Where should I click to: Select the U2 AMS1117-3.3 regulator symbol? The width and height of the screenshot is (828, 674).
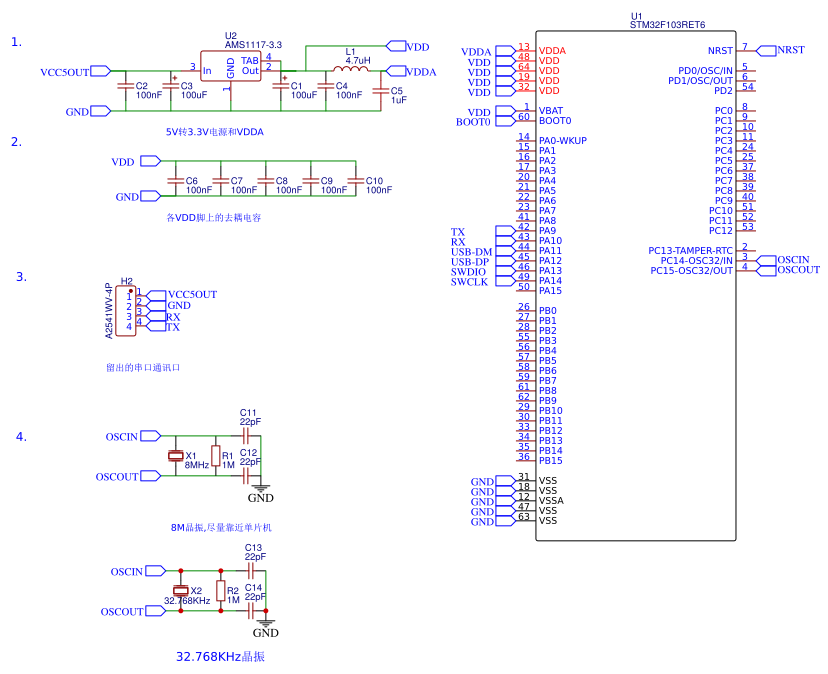[x=230, y=66]
